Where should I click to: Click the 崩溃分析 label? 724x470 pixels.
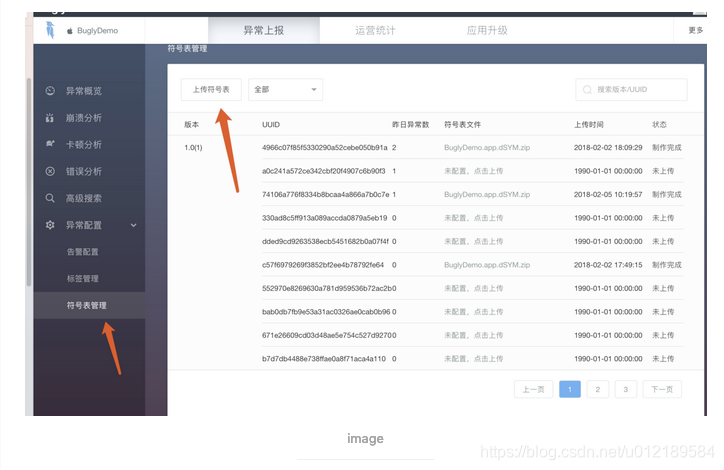click(x=84, y=118)
